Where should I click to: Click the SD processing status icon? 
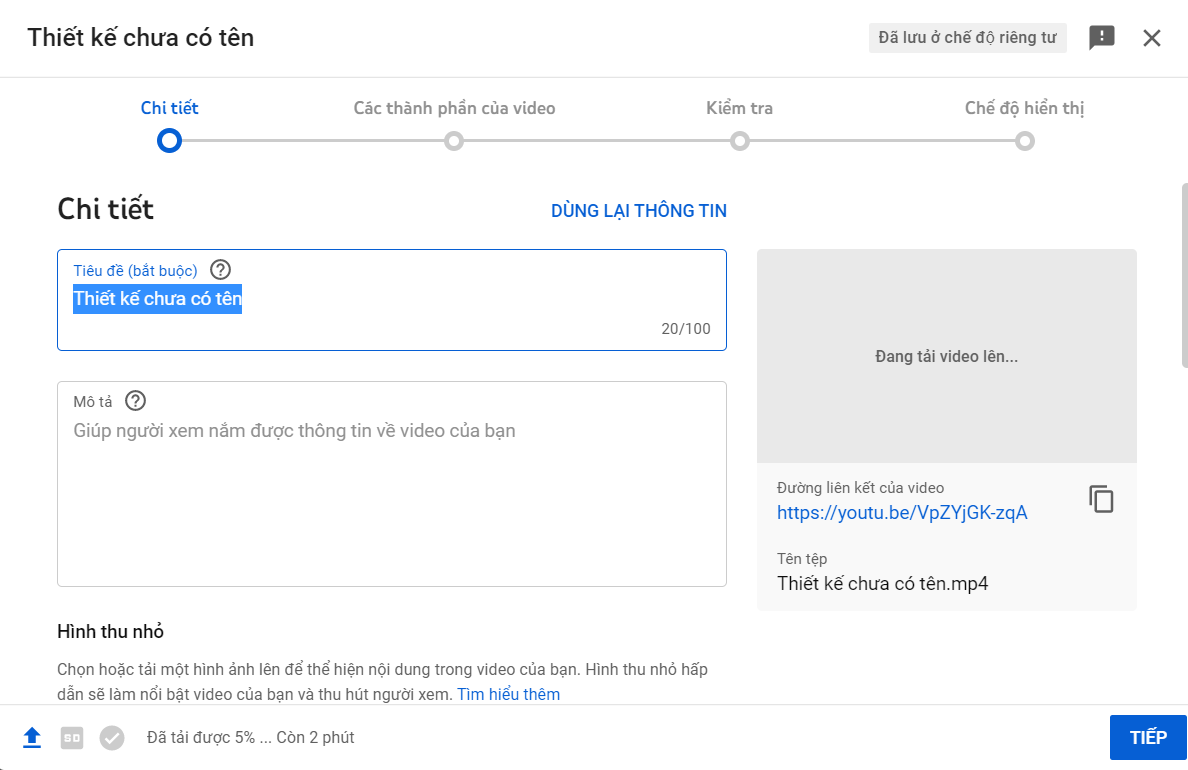coord(72,738)
